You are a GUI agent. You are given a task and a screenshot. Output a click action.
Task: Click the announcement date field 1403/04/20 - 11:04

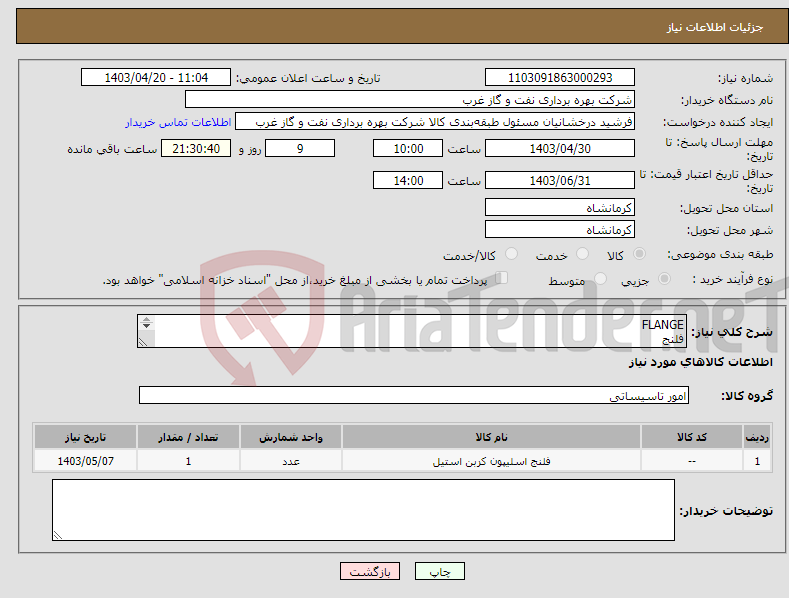tap(156, 78)
